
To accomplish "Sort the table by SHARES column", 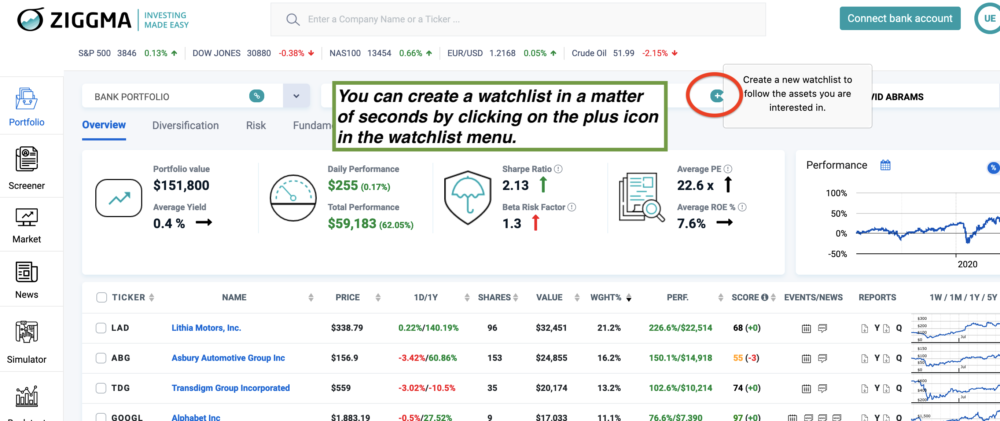I will pos(517,298).
